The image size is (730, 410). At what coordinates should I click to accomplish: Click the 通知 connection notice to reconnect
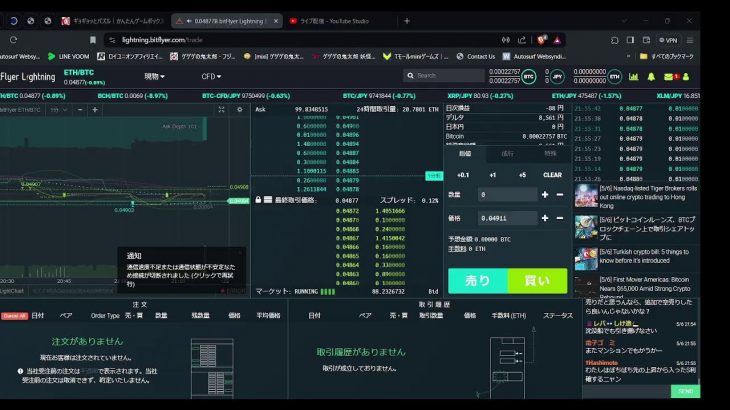(182, 270)
